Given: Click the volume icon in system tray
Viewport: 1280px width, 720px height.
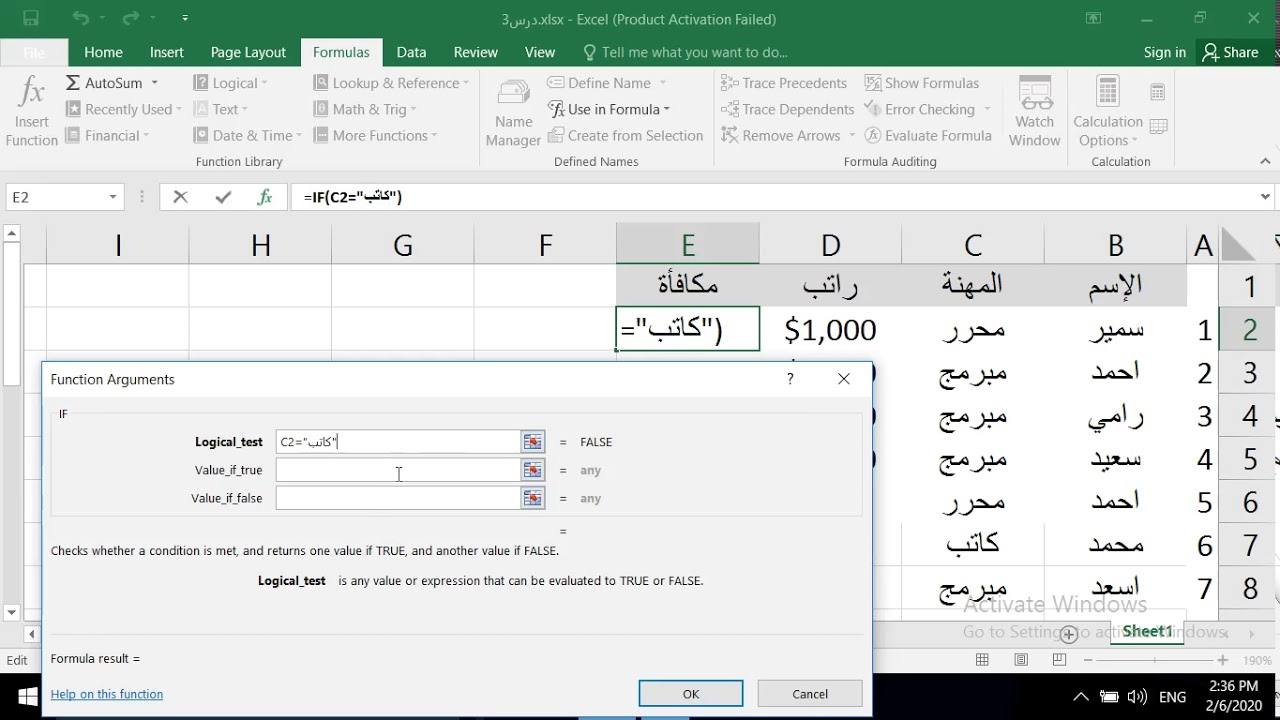Looking at the screenshot, I should coord(1137,697).
